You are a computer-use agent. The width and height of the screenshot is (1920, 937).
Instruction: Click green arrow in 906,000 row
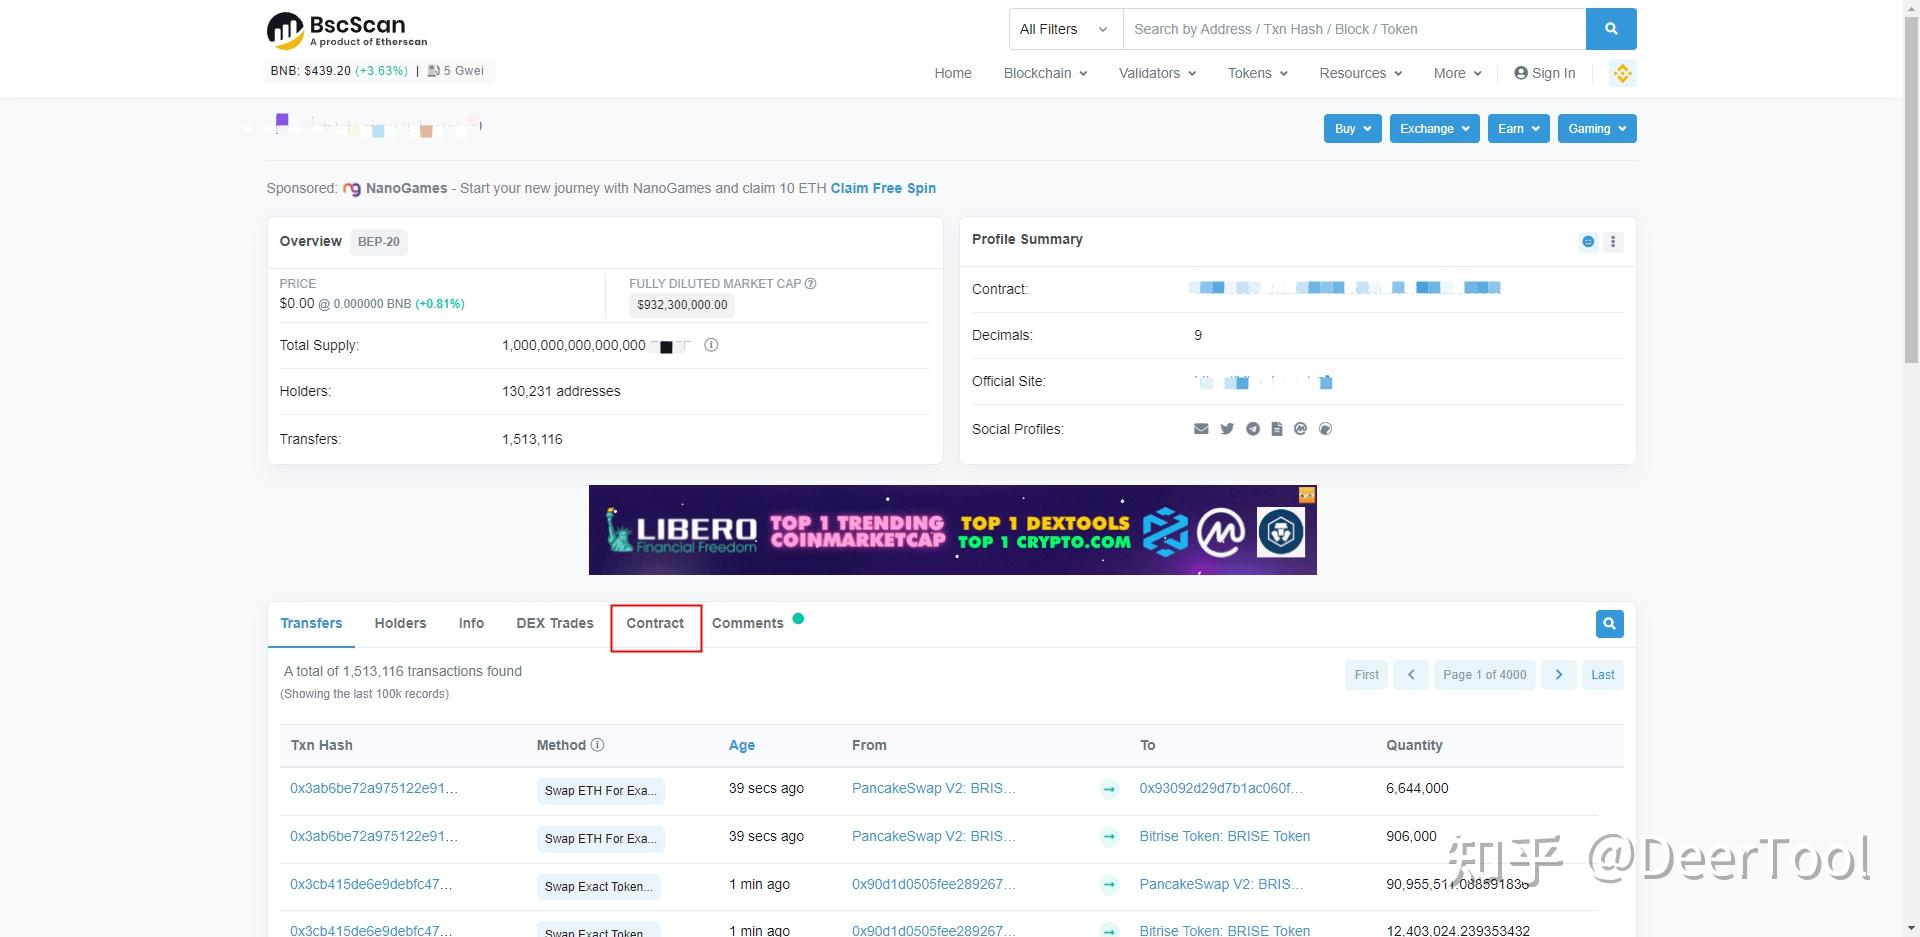tap(1109, 837)
